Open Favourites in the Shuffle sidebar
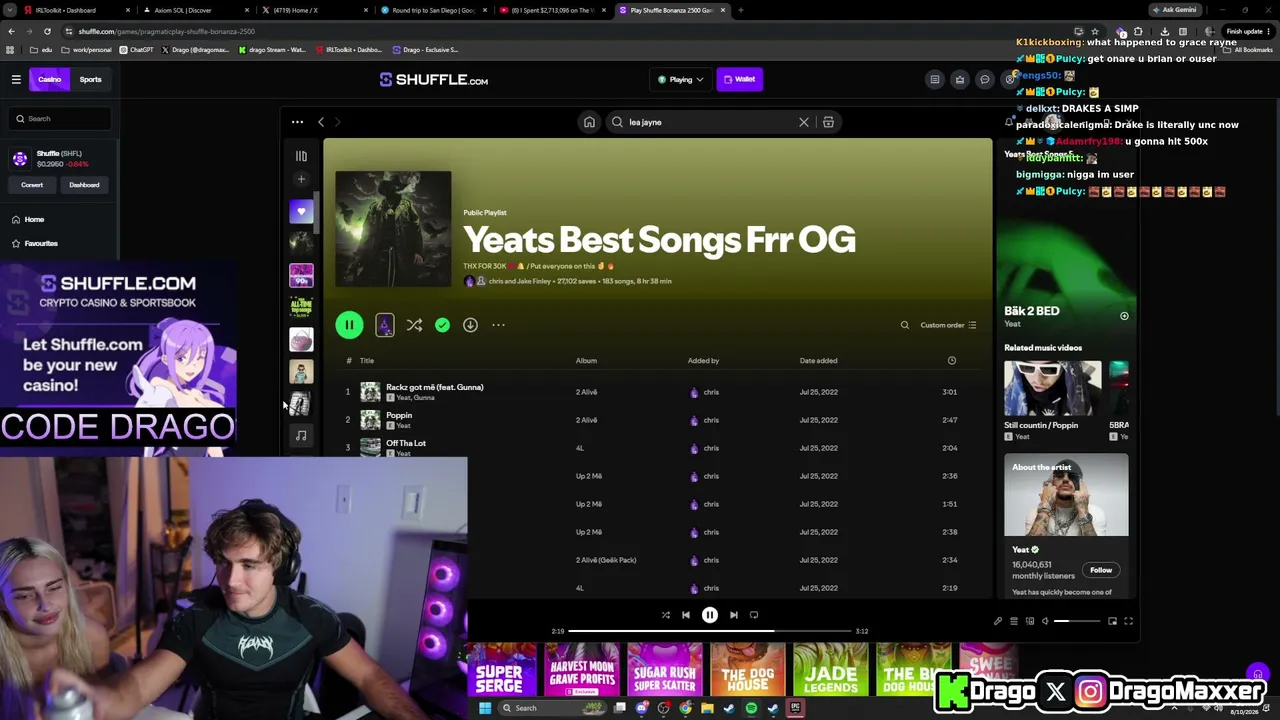This screenshot has height=720, width=1280. pos(41,244)
